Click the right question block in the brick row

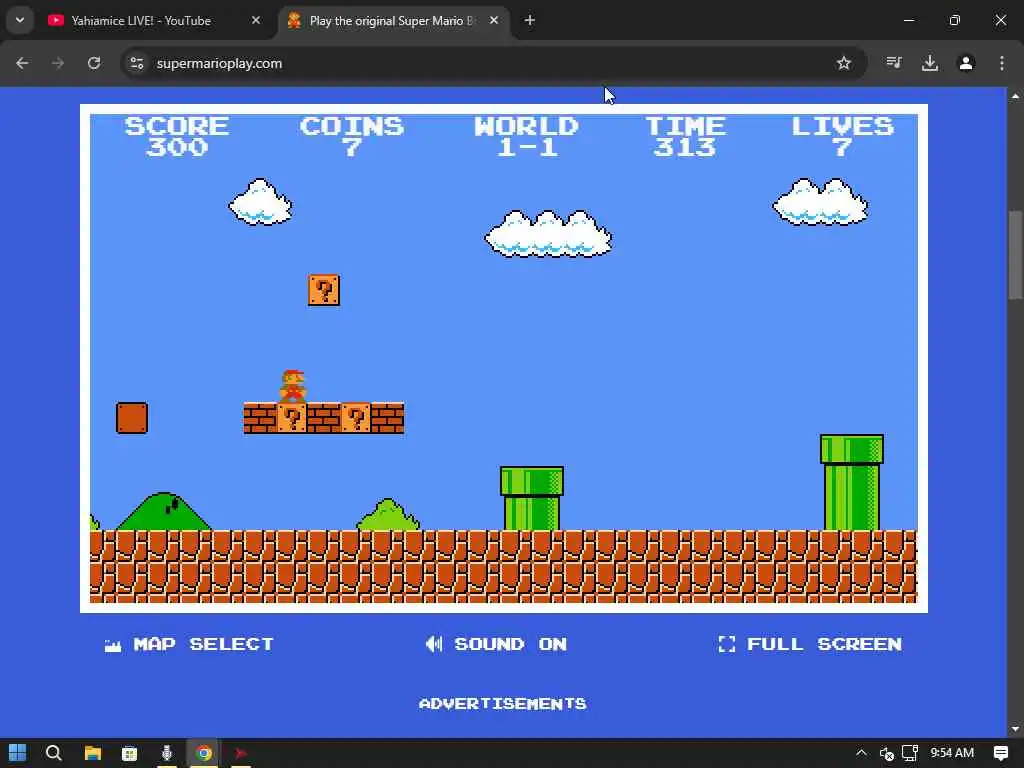pyautogui.click(x=356, y=418)
